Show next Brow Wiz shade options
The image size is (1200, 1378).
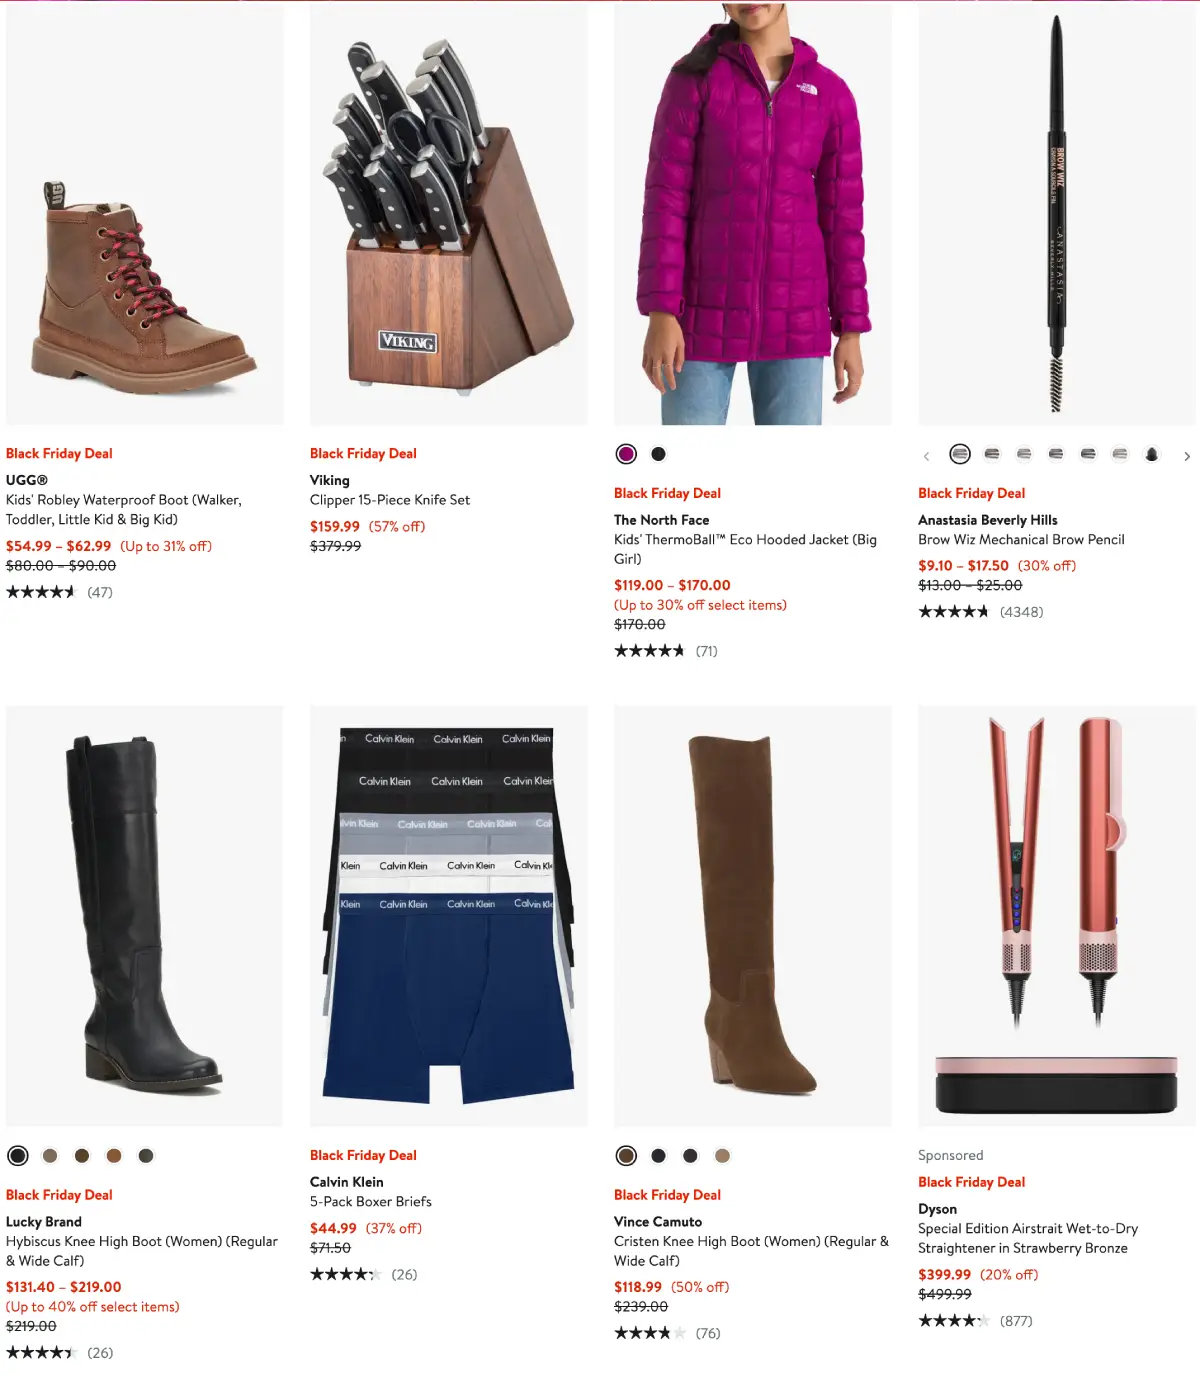1187,456
